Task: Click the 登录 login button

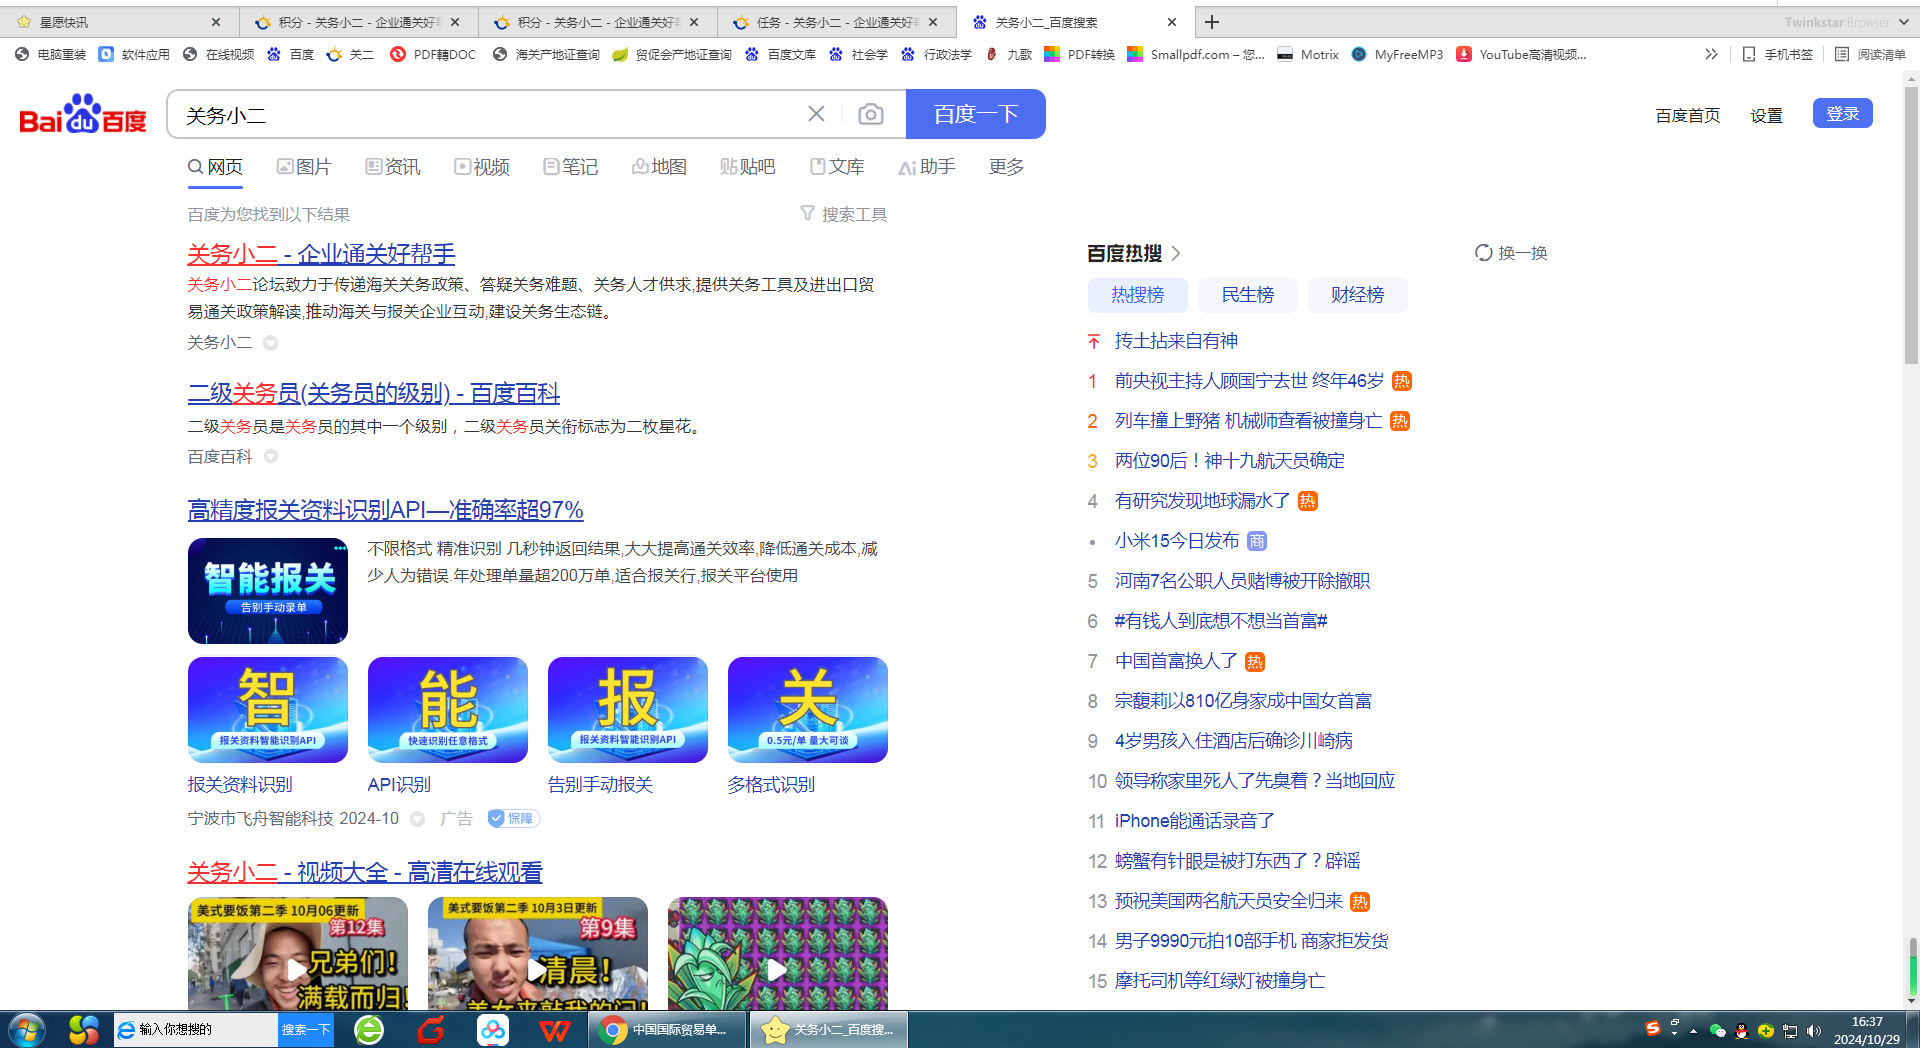Action: (1842, 114)
